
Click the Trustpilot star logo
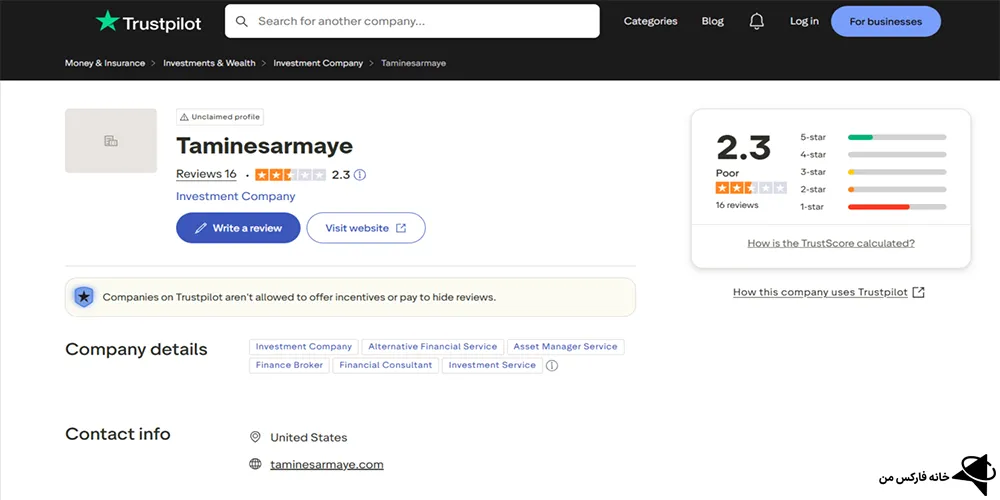pos(107,21)
